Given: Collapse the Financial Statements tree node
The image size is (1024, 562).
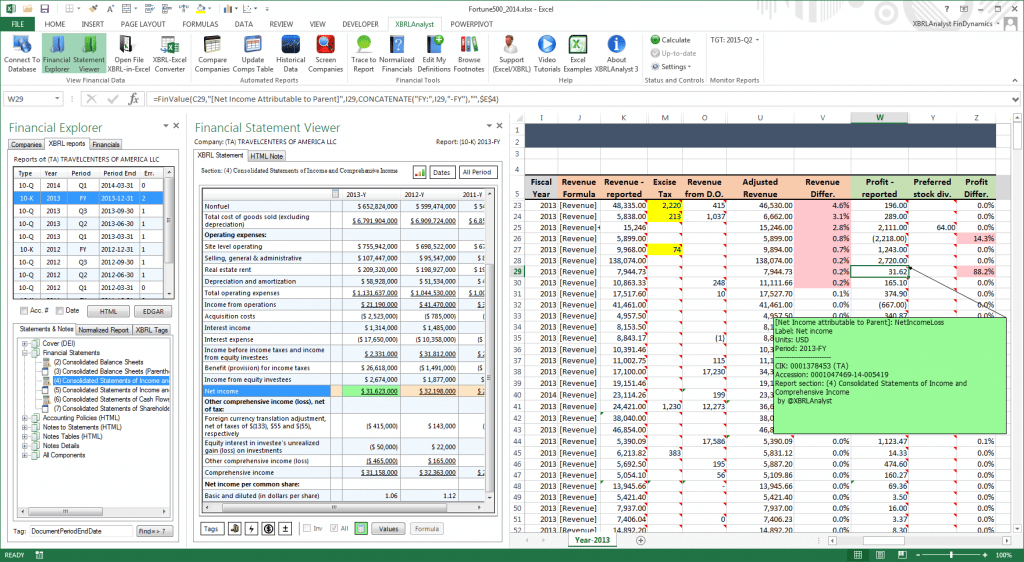Looking at the screenshot, I should [25, 352].
